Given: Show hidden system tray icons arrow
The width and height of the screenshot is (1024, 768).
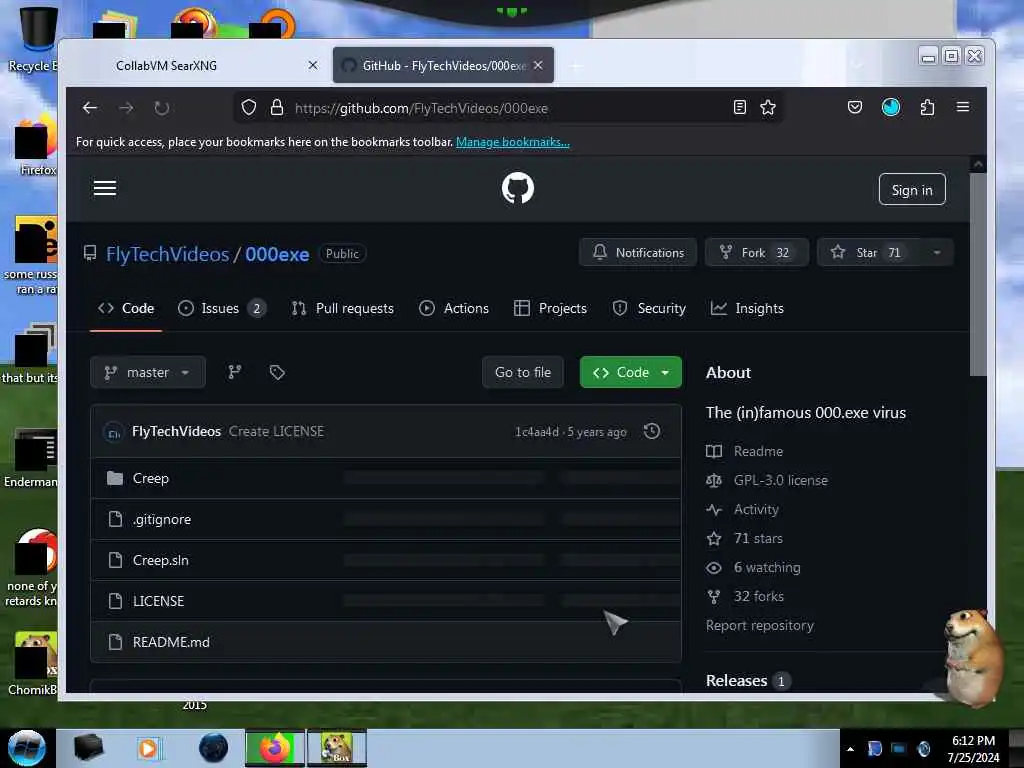Looking at the screenshot, I should (850, 749).
